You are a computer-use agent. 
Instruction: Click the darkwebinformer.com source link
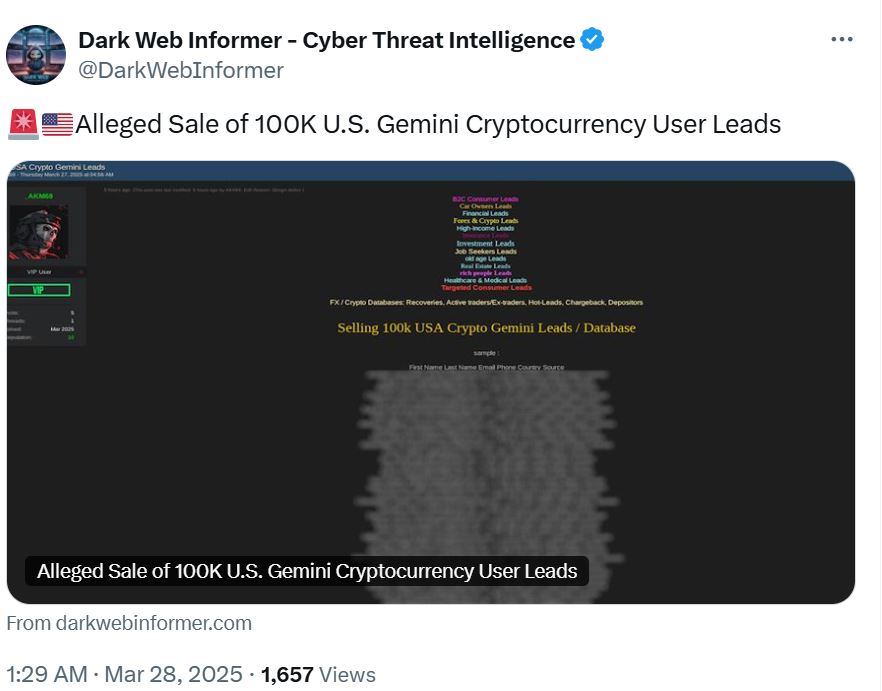coord(129,623)
